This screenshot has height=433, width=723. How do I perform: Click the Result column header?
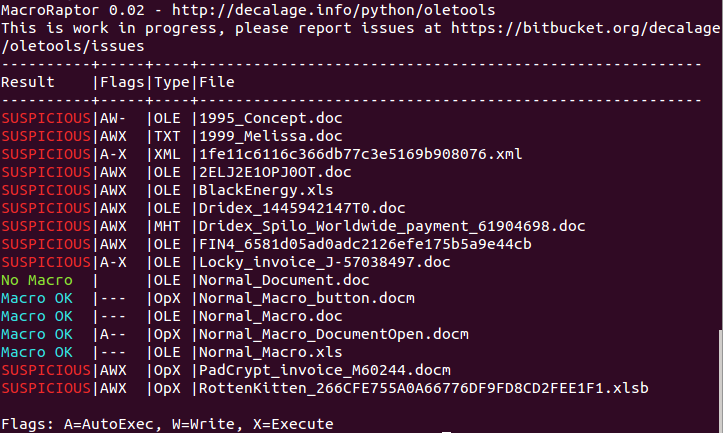[x=28, y=83]
